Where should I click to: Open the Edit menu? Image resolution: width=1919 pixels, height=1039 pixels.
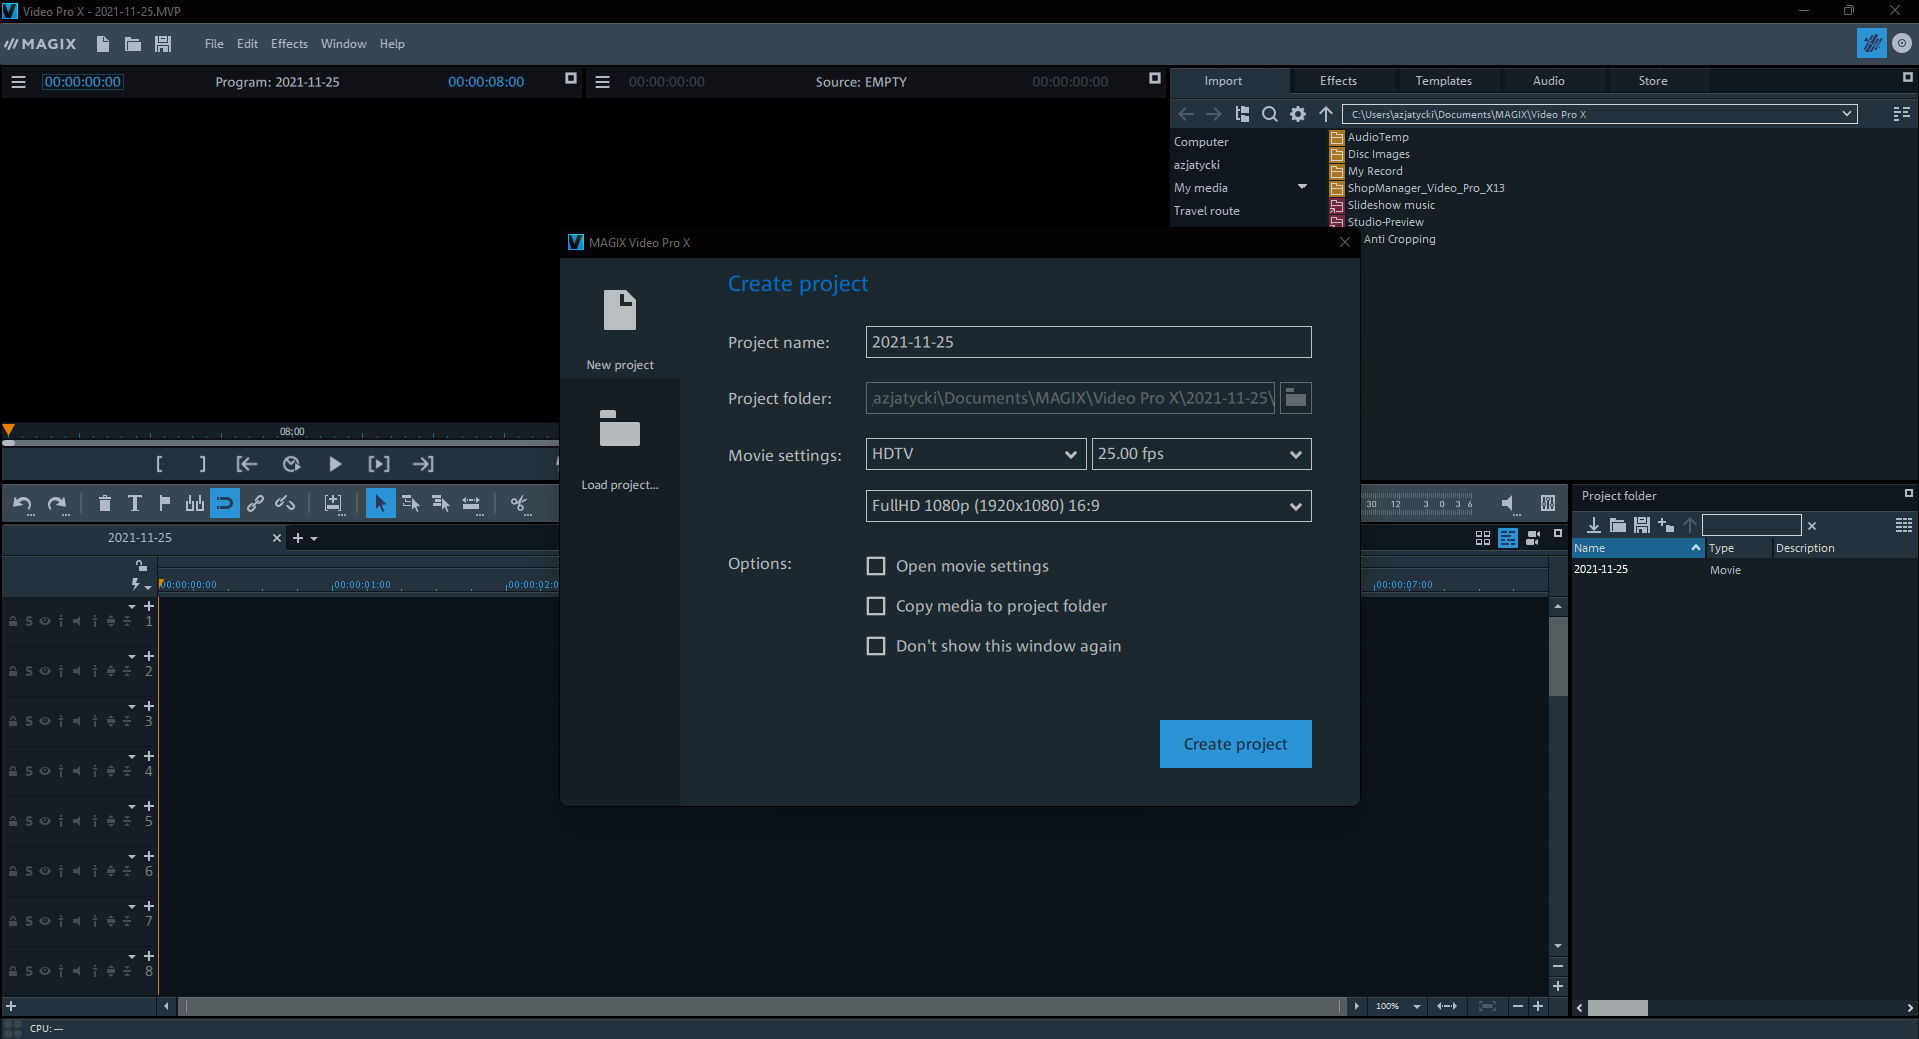click(247, 44)
